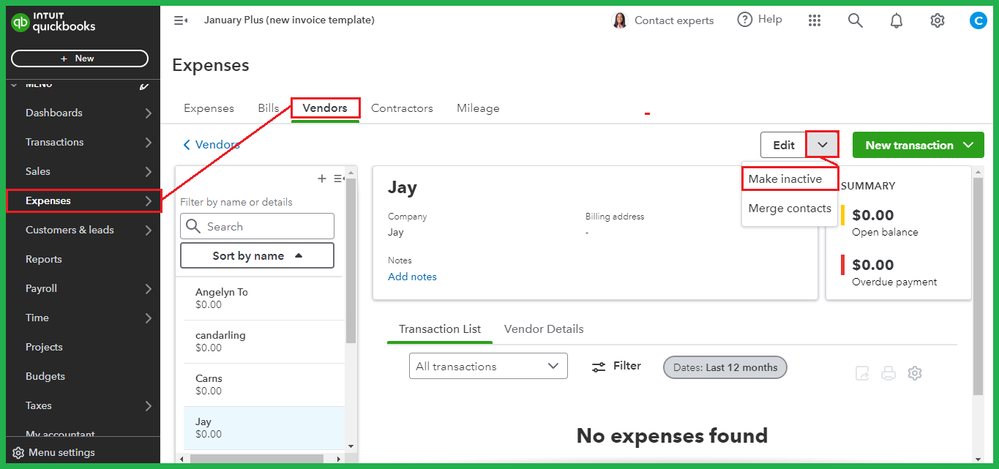Open the Vendor Details tab
Screen dimensions: 999x469
coord(543,329)
